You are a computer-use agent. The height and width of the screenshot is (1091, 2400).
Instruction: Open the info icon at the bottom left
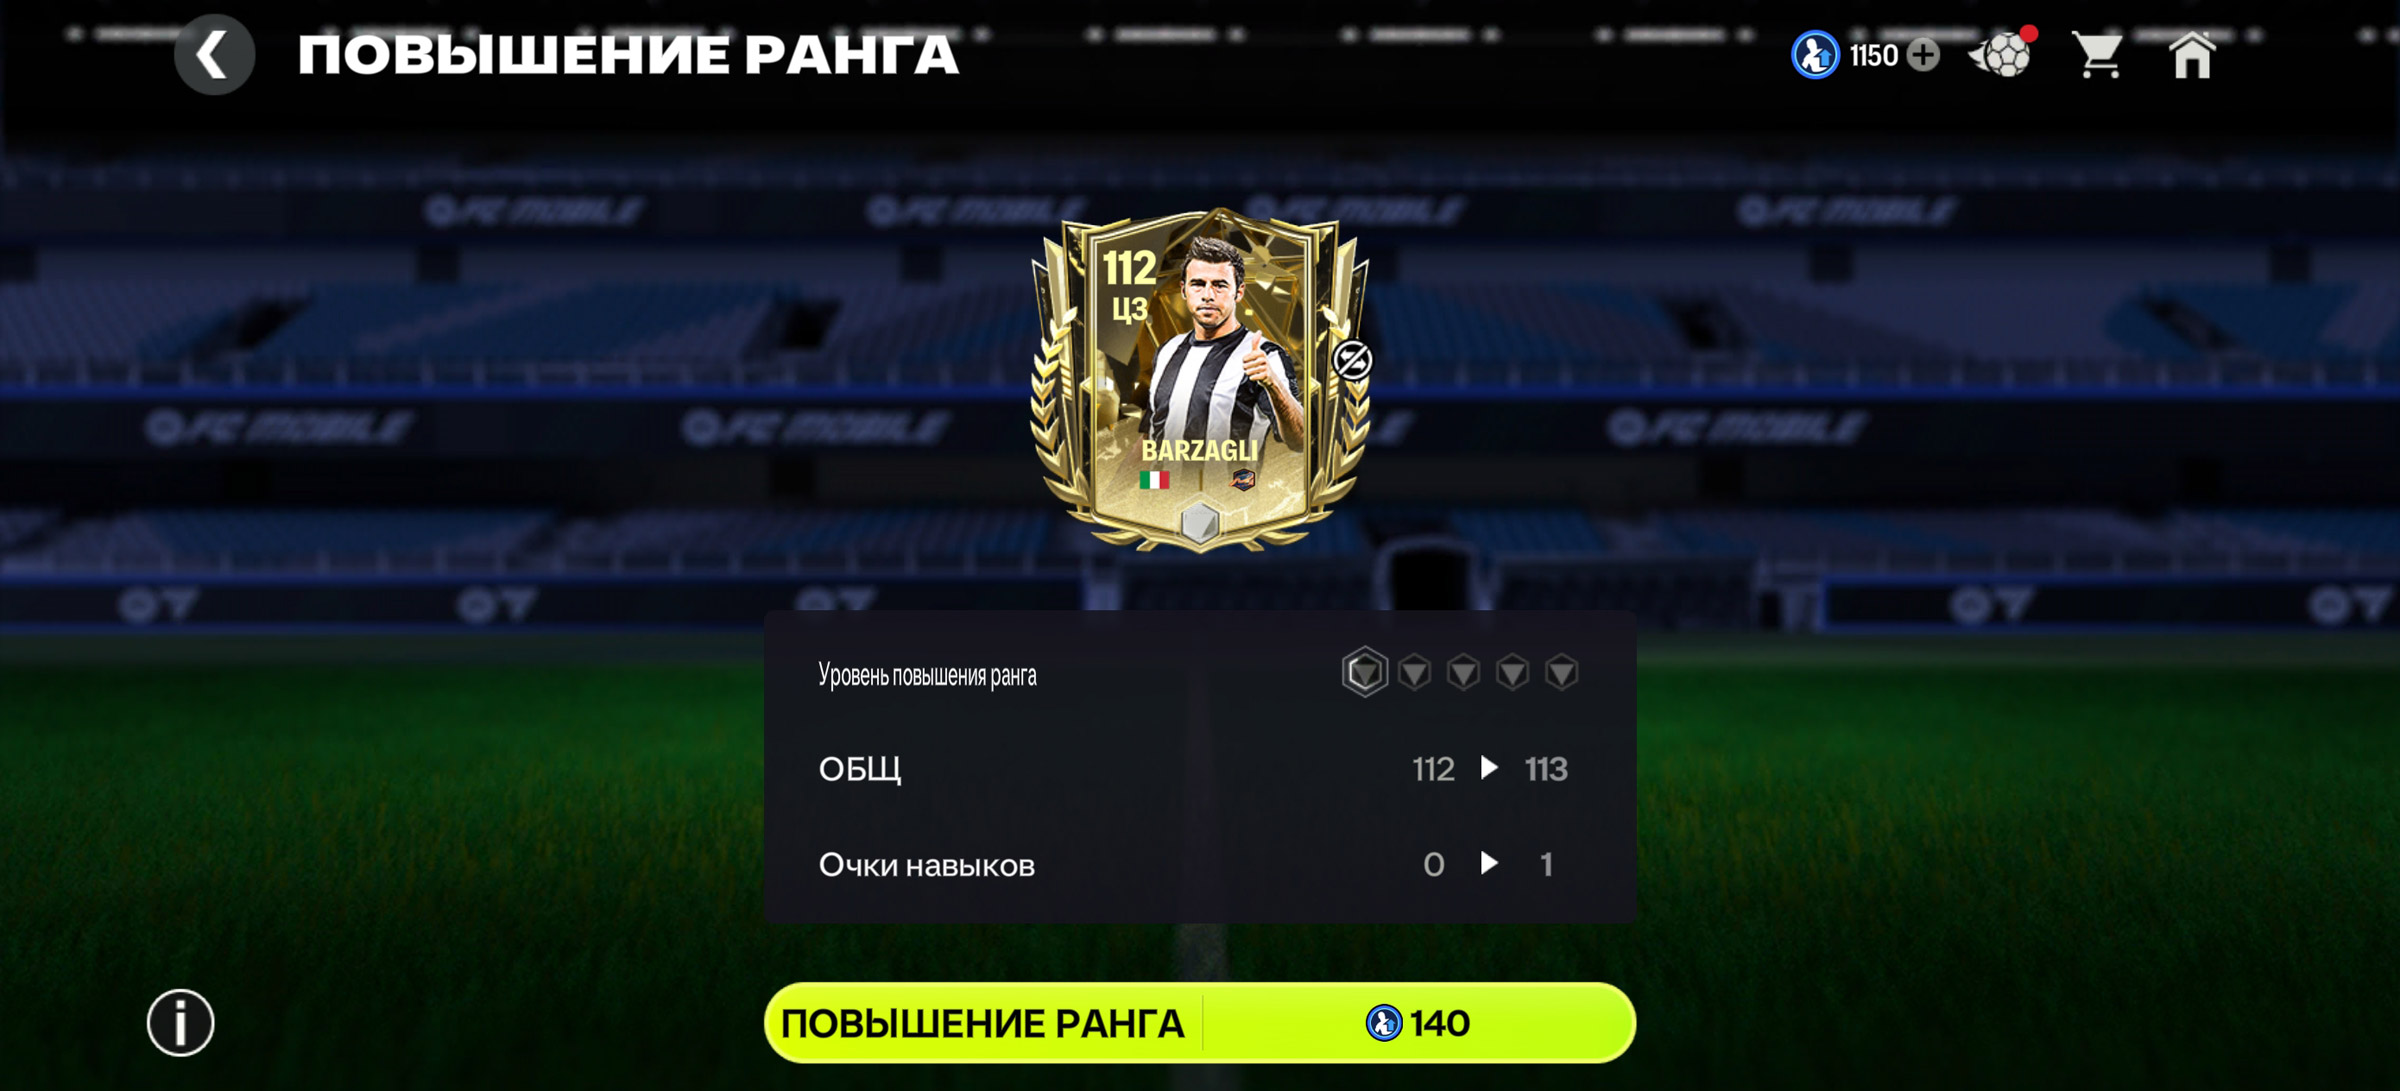coord(181,1022)
